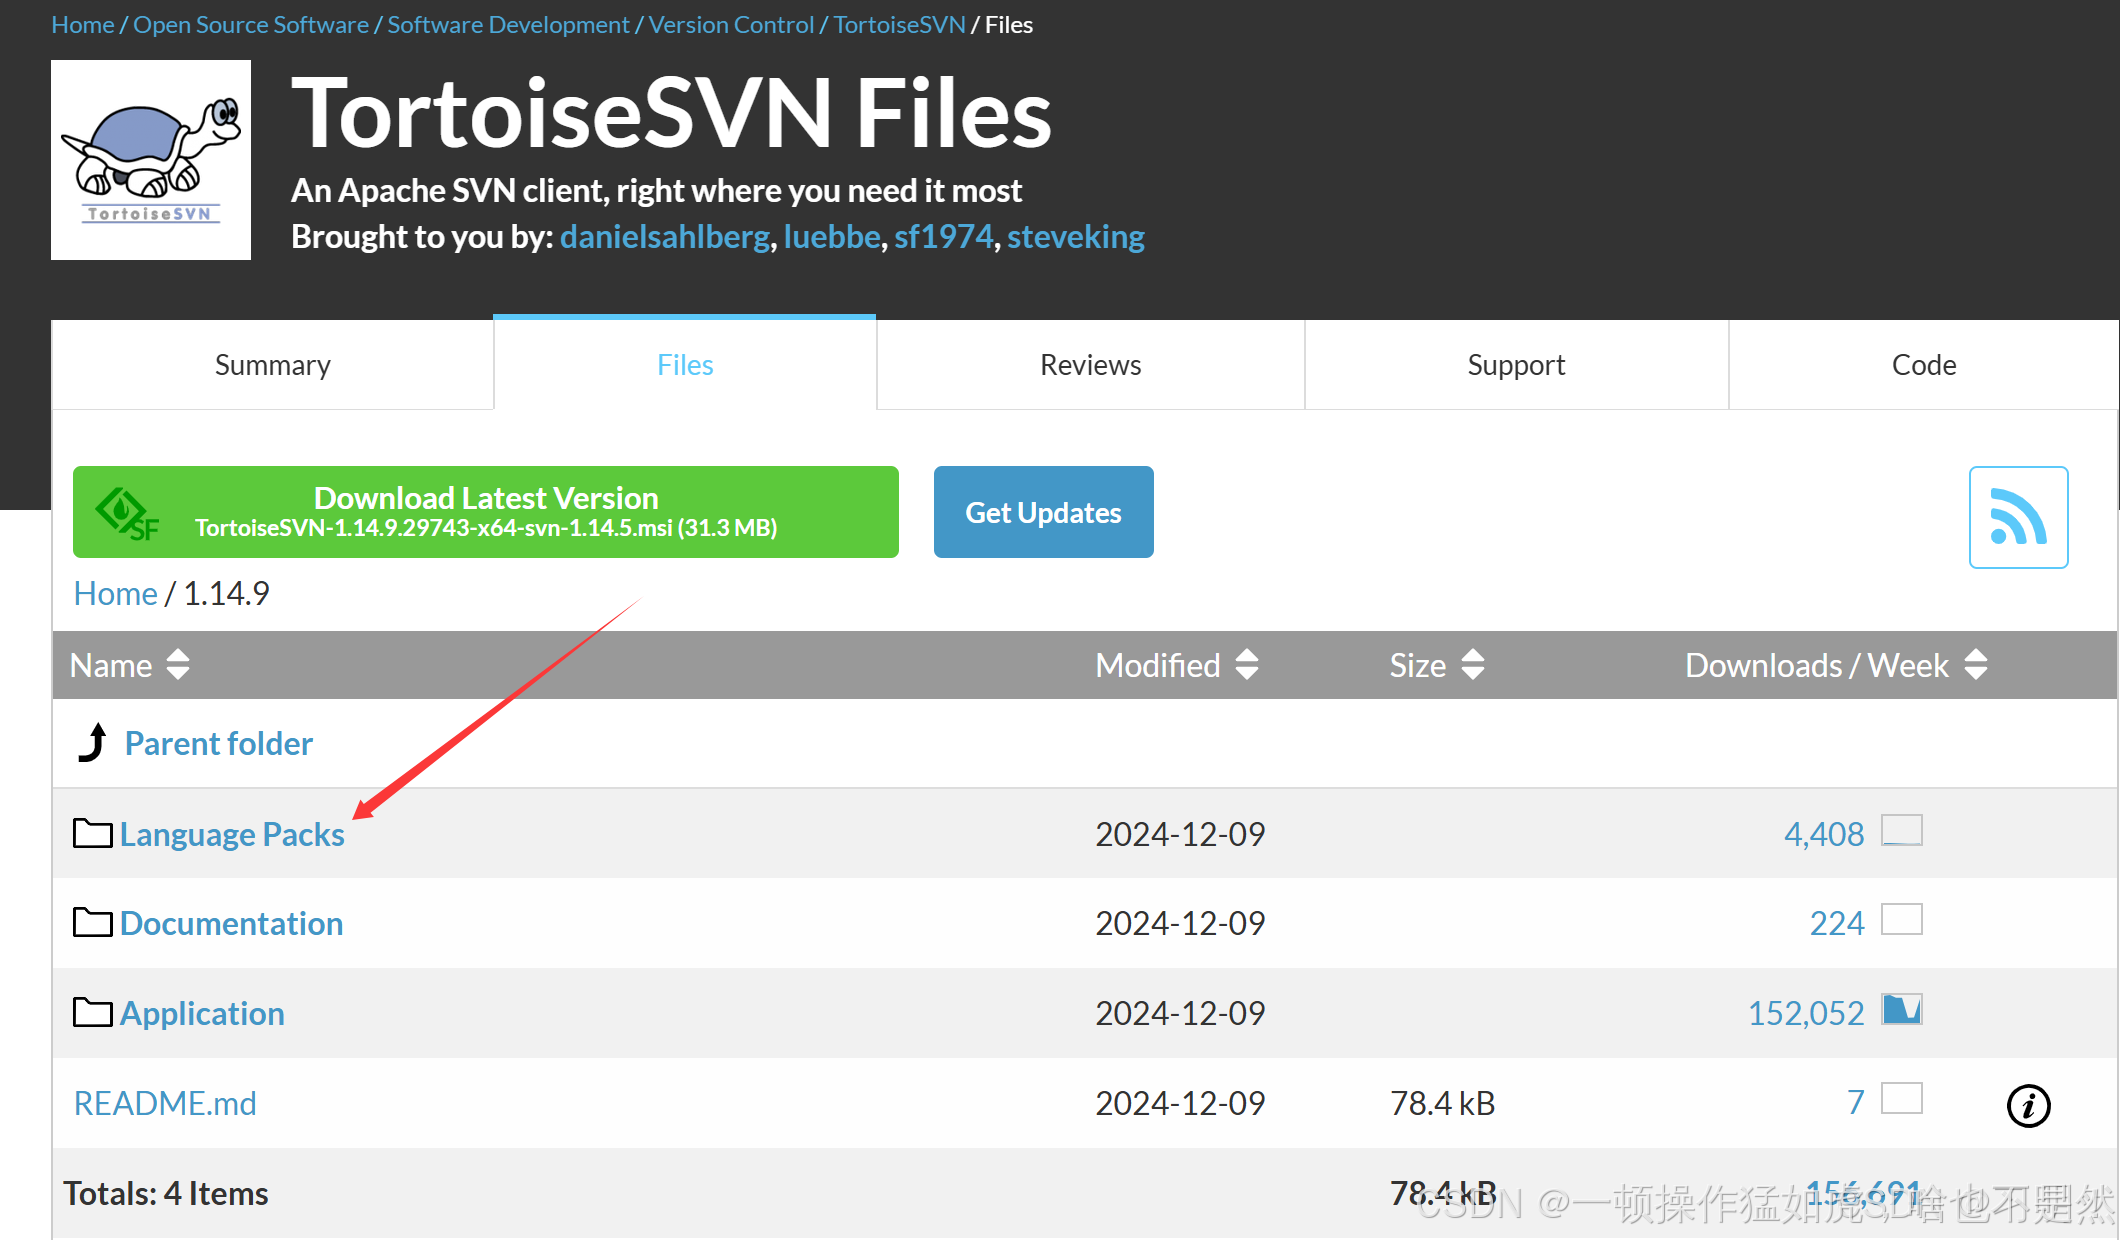Open the Version Control breadcrumb link

point(731,24)
